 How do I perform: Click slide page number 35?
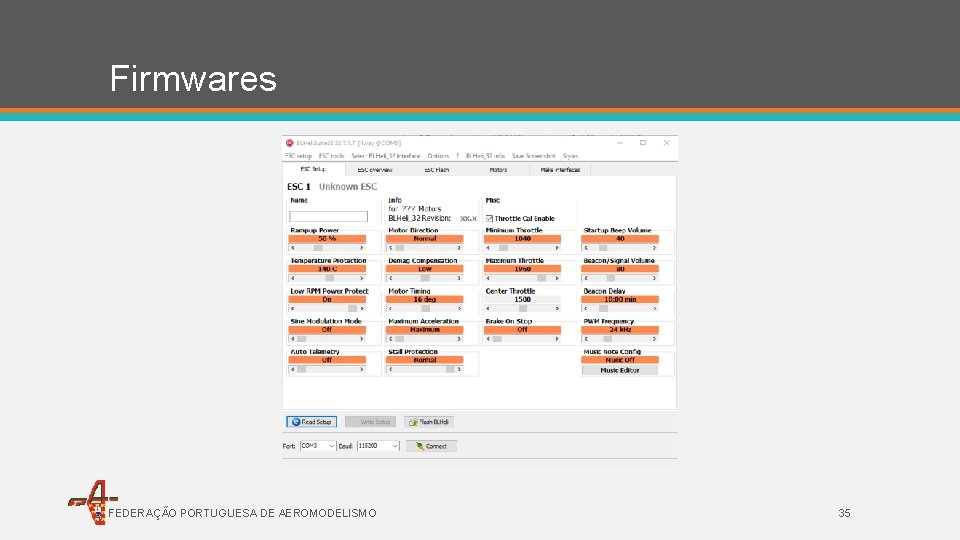844,513
